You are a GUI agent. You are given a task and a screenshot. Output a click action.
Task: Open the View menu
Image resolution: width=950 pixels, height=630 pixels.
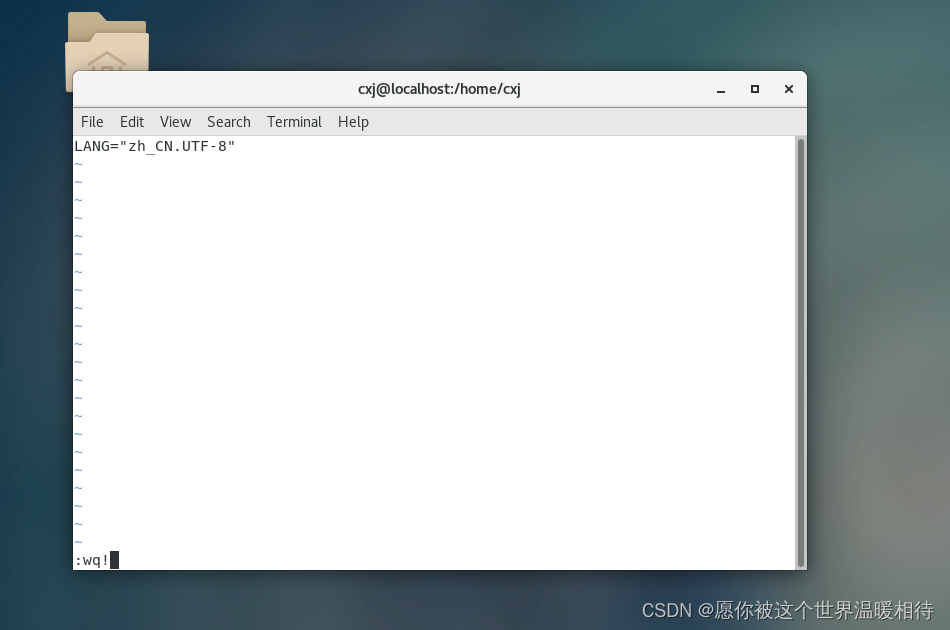(175, 122)
